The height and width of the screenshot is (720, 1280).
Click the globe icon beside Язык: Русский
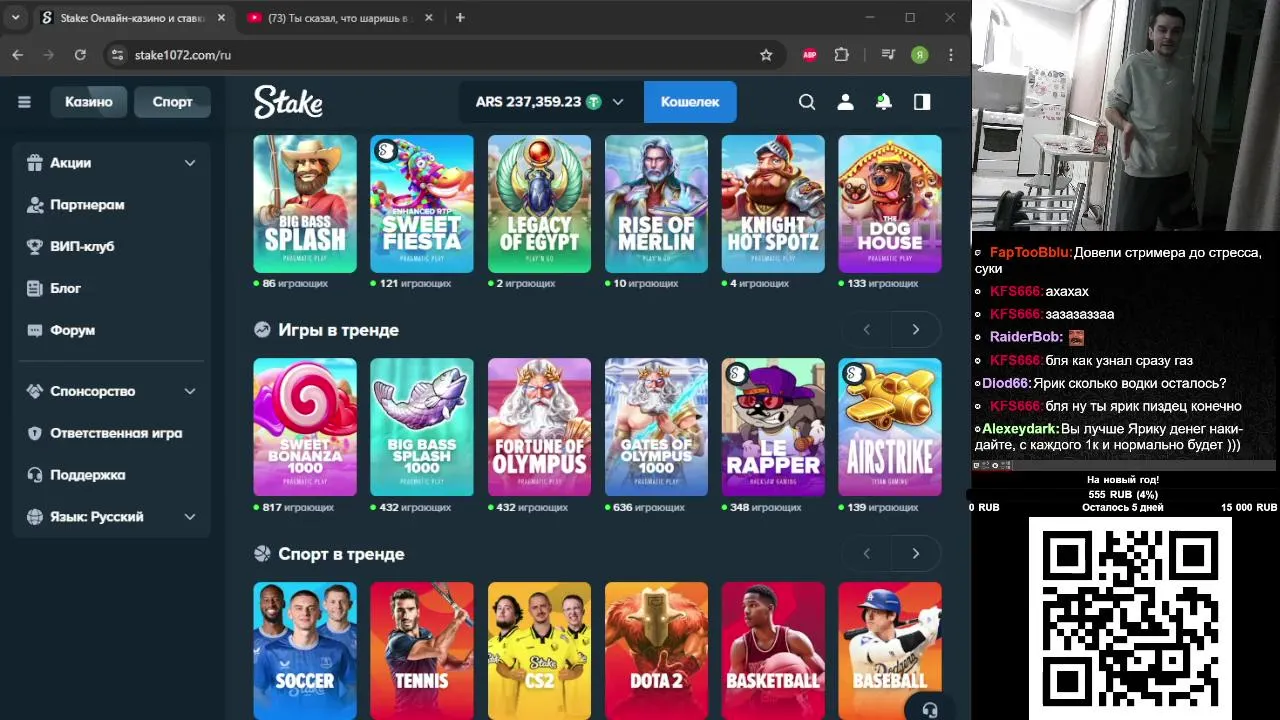(35, 517)
